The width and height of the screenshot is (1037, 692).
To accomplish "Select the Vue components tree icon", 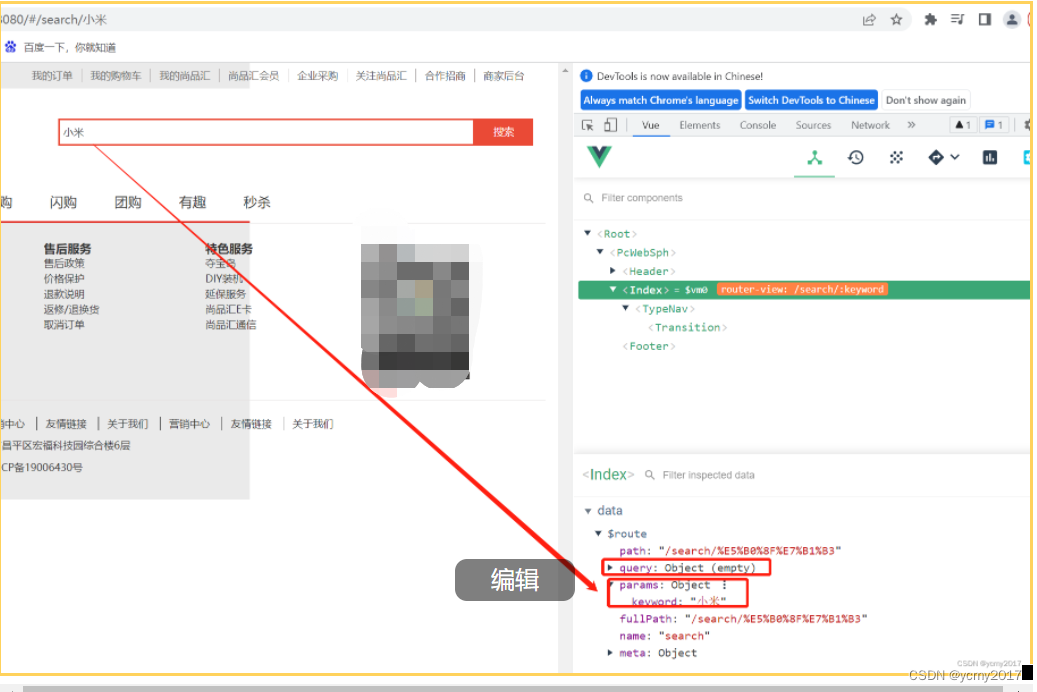I will (x=815, y=157).
